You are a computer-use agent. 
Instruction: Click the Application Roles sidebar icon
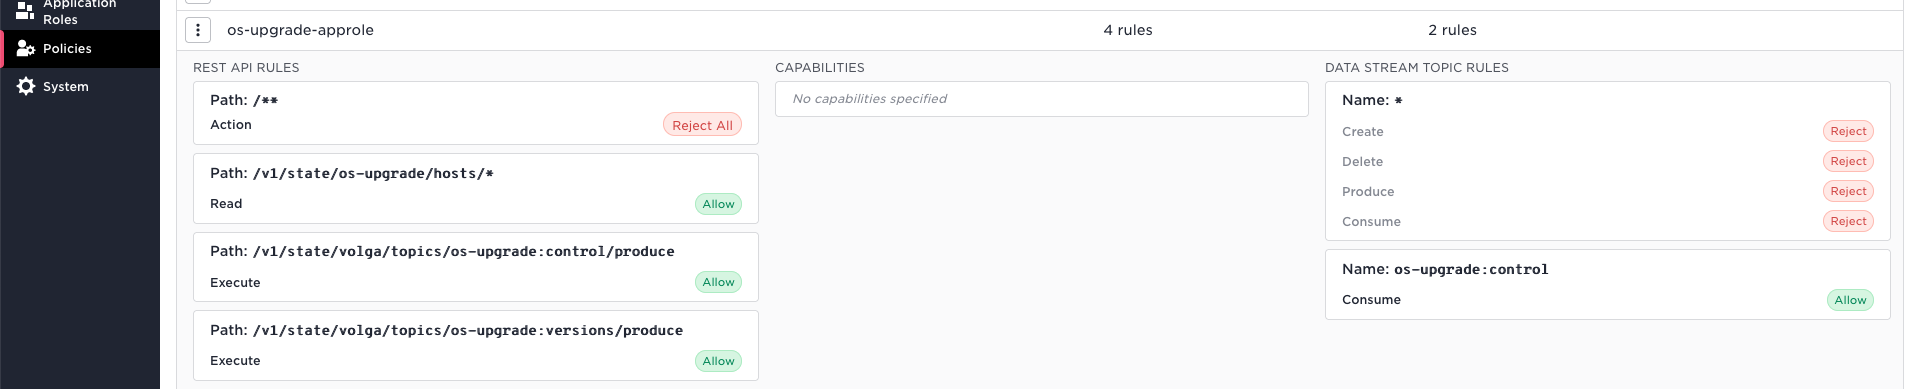(x=25, y=10)
